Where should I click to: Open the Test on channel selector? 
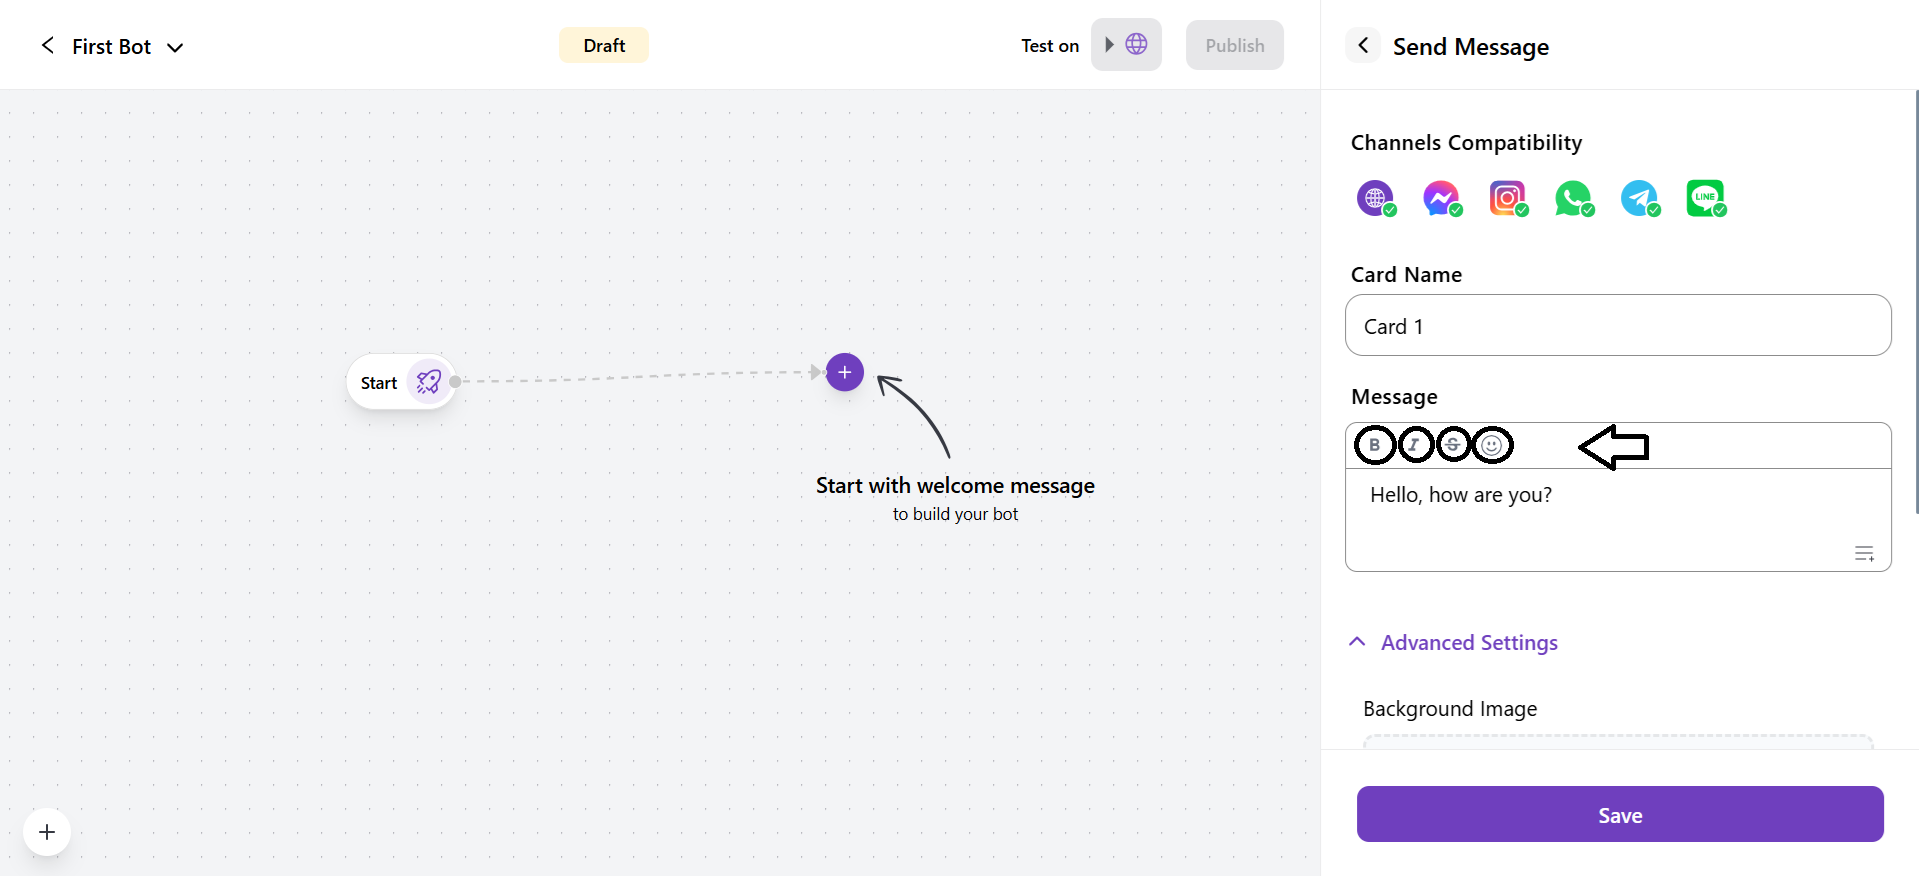click(x=1126, y=45)
